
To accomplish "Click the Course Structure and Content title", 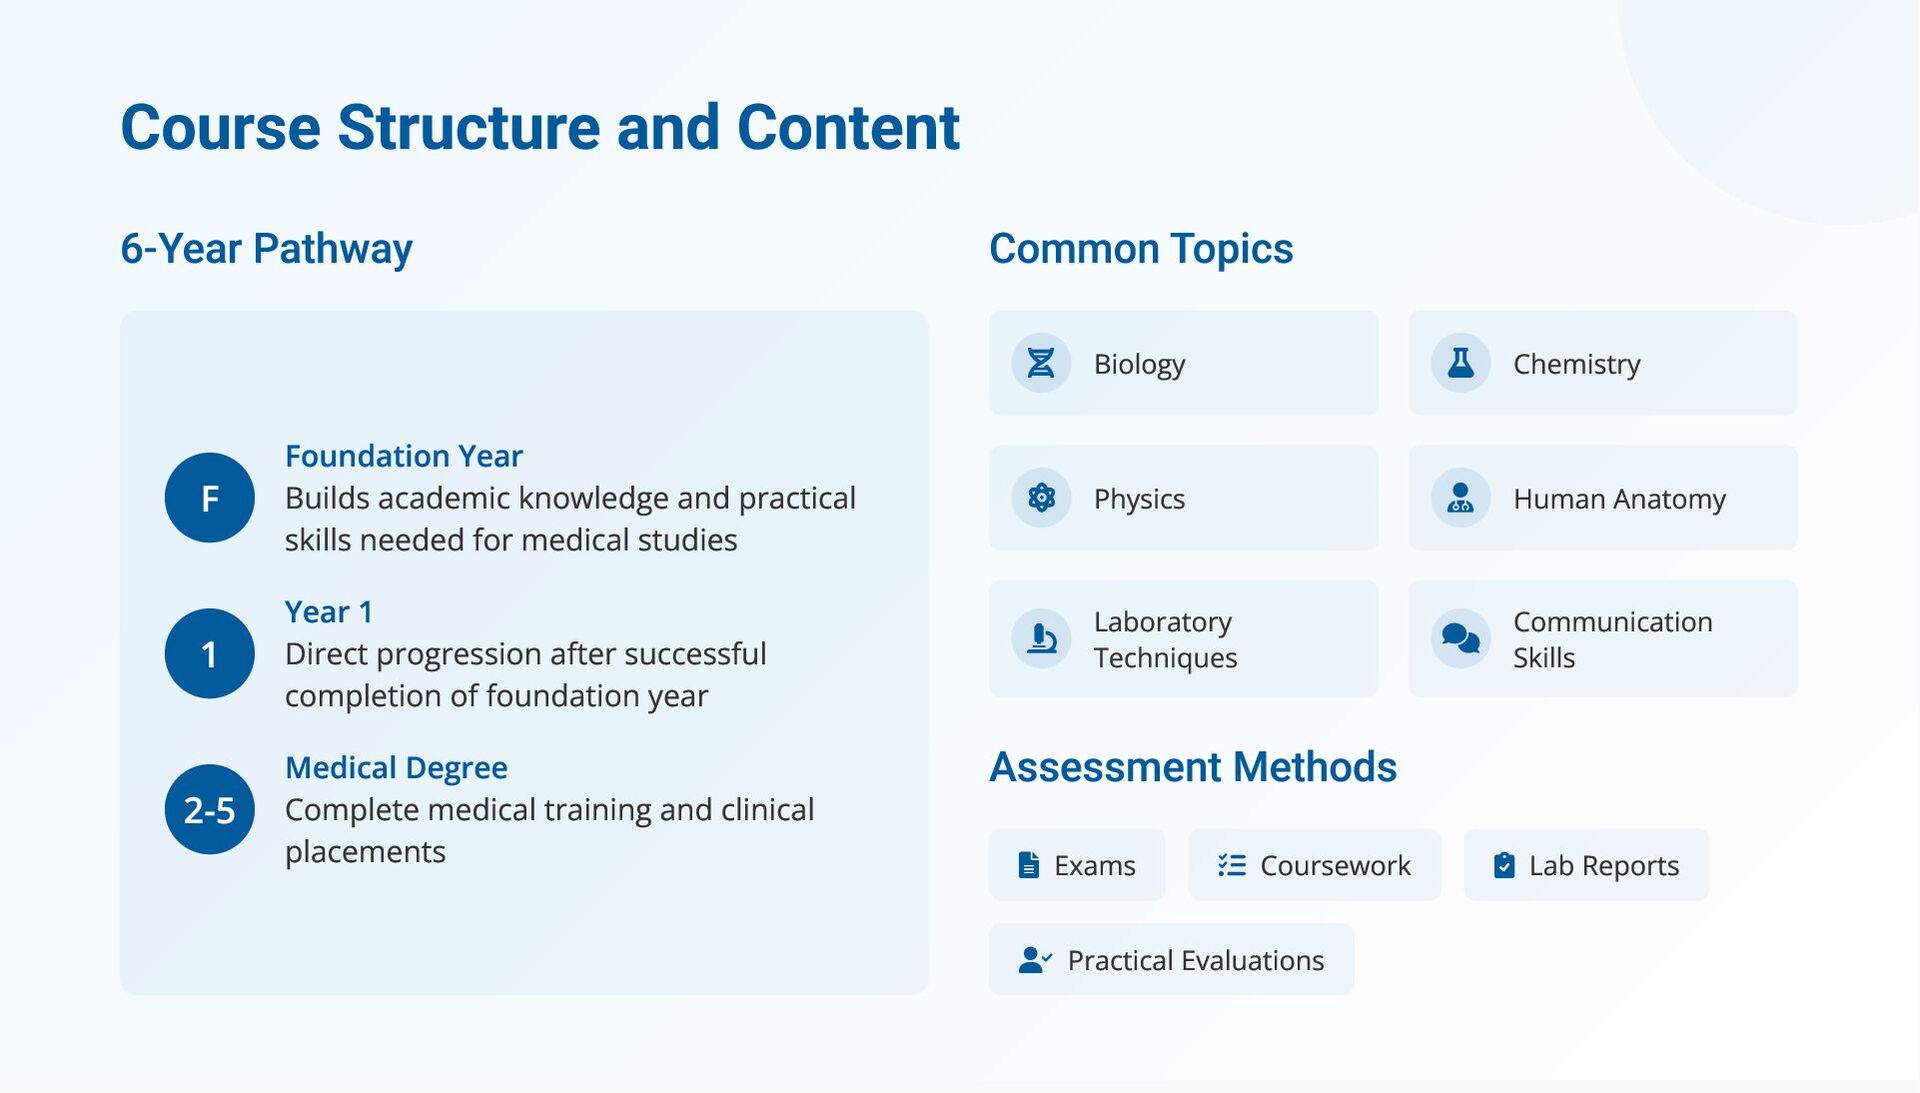I will [x=540, y=128].
